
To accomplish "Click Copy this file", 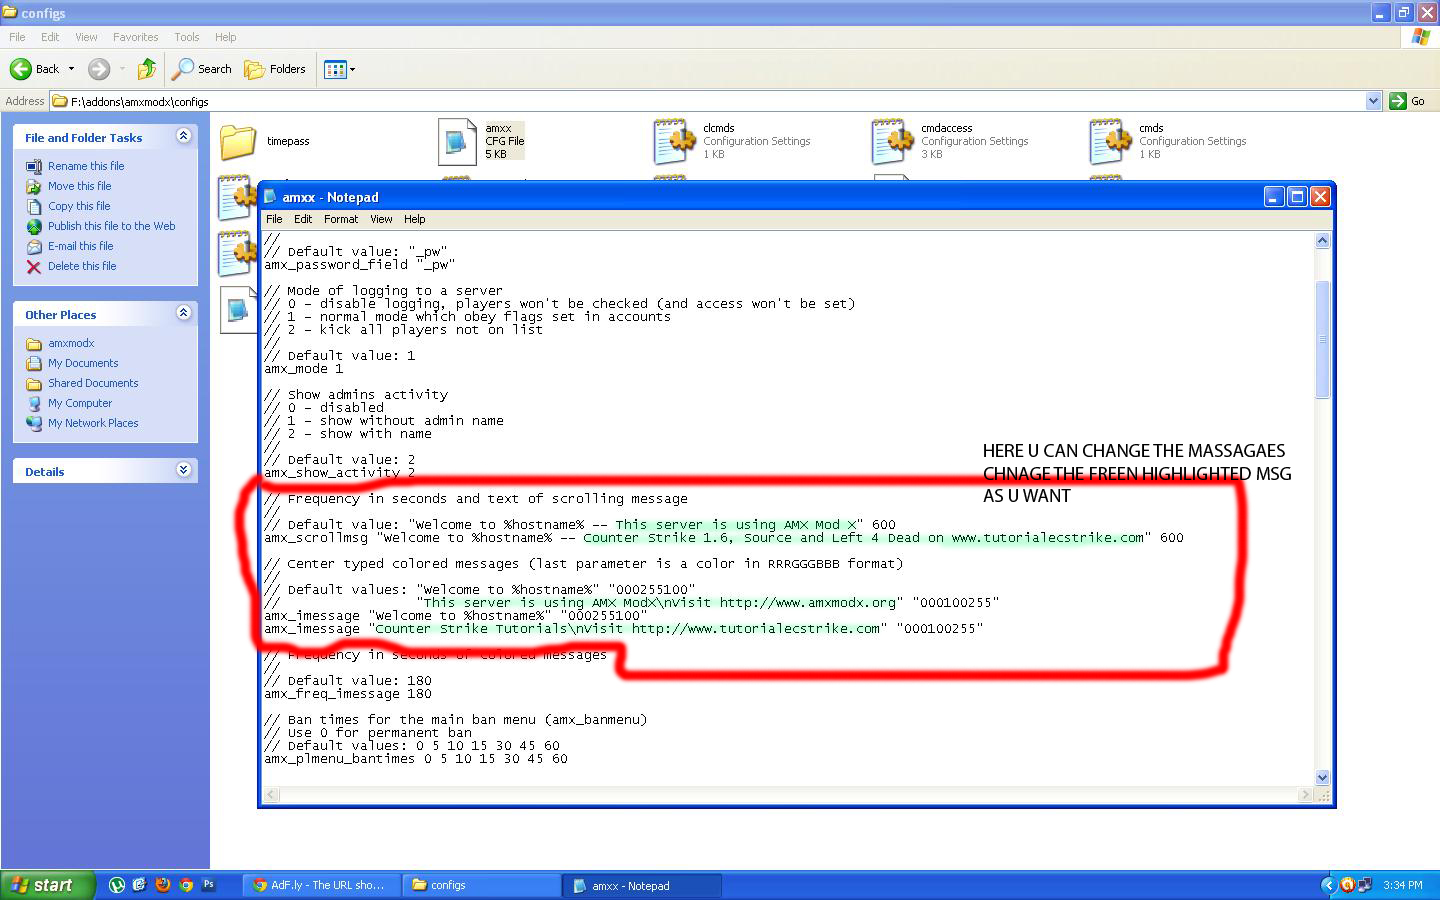I will (x=79, y=206).
